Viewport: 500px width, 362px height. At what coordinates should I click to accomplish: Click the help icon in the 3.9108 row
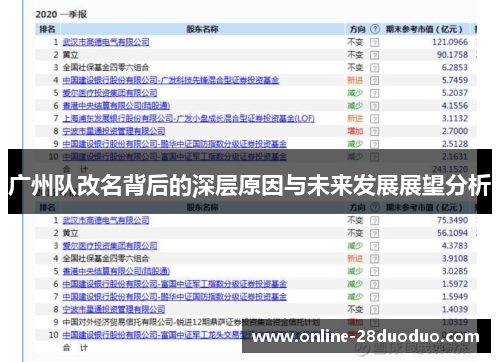coord(375,259)
